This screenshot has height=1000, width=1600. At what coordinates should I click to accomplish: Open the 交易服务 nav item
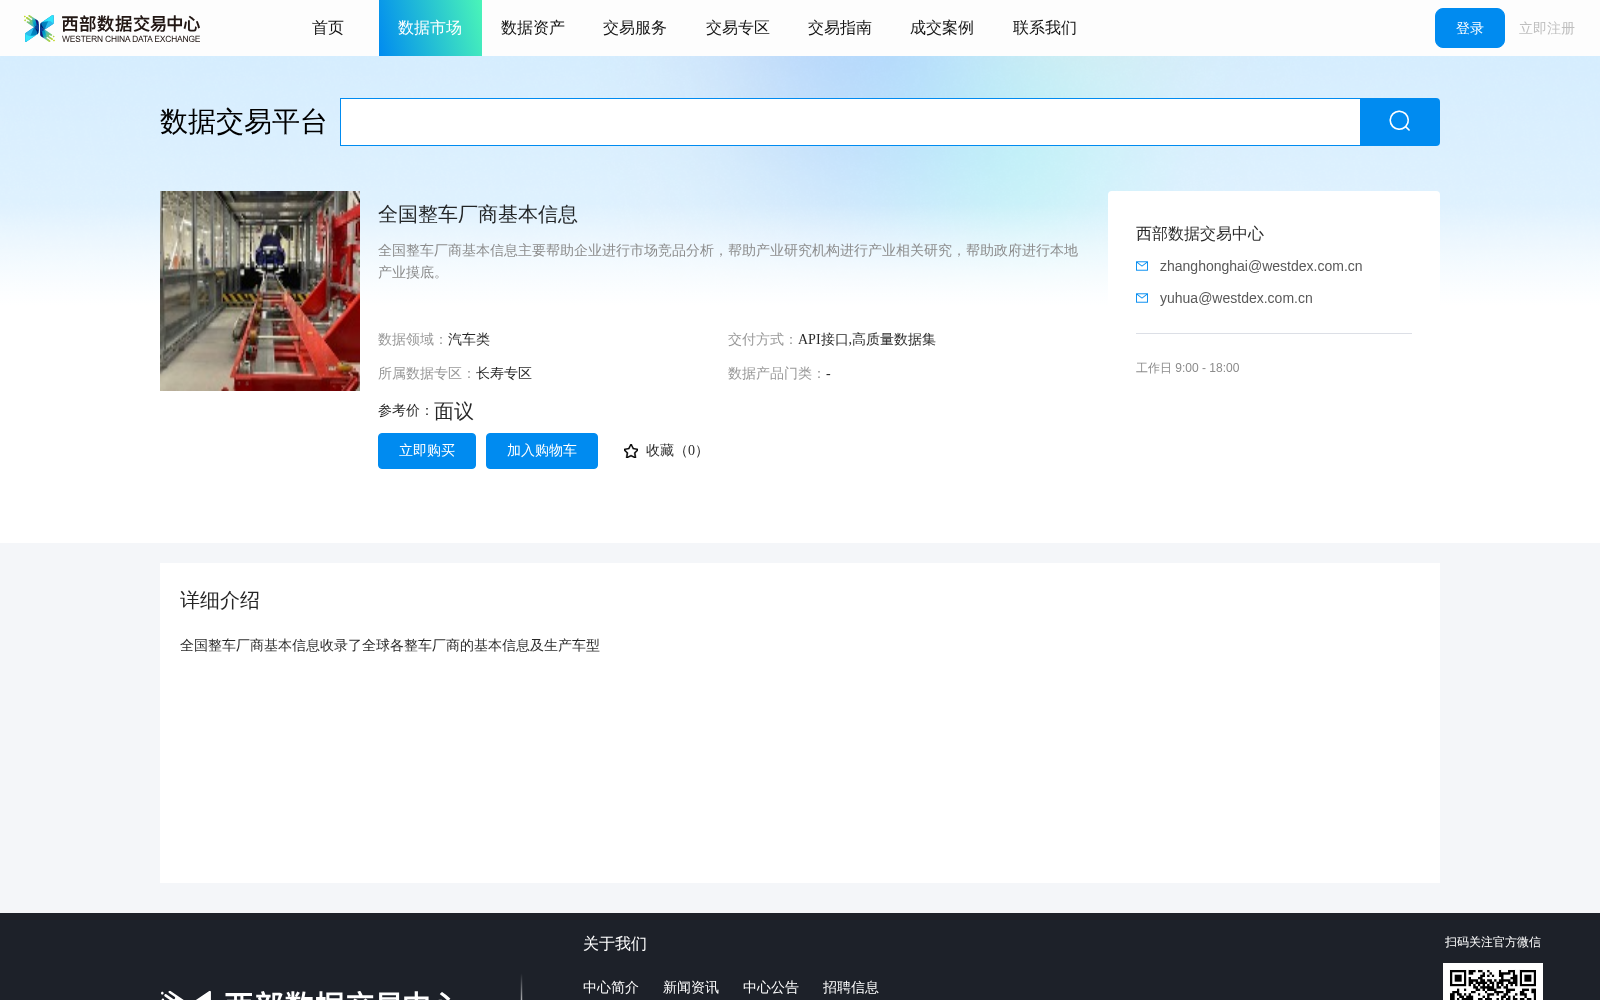[635, 28]
